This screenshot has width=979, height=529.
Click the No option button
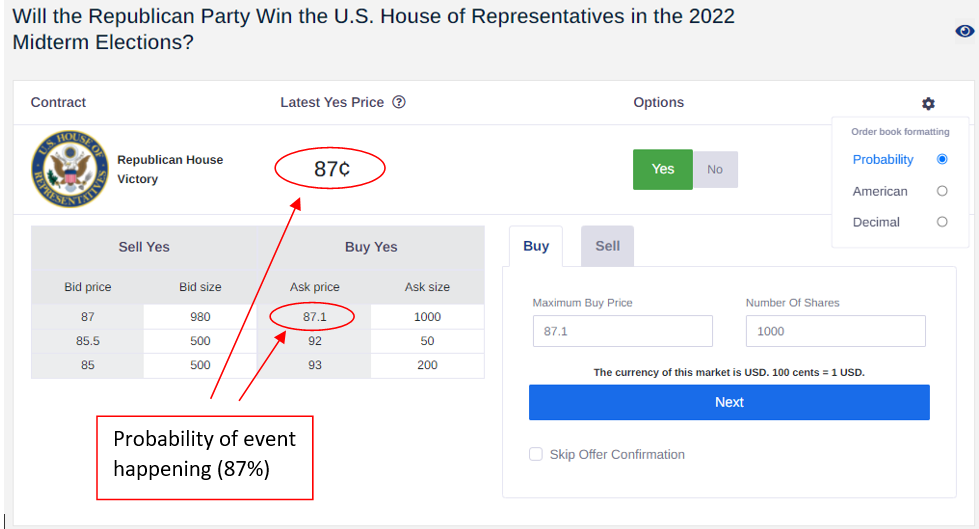tap(715, 169)
